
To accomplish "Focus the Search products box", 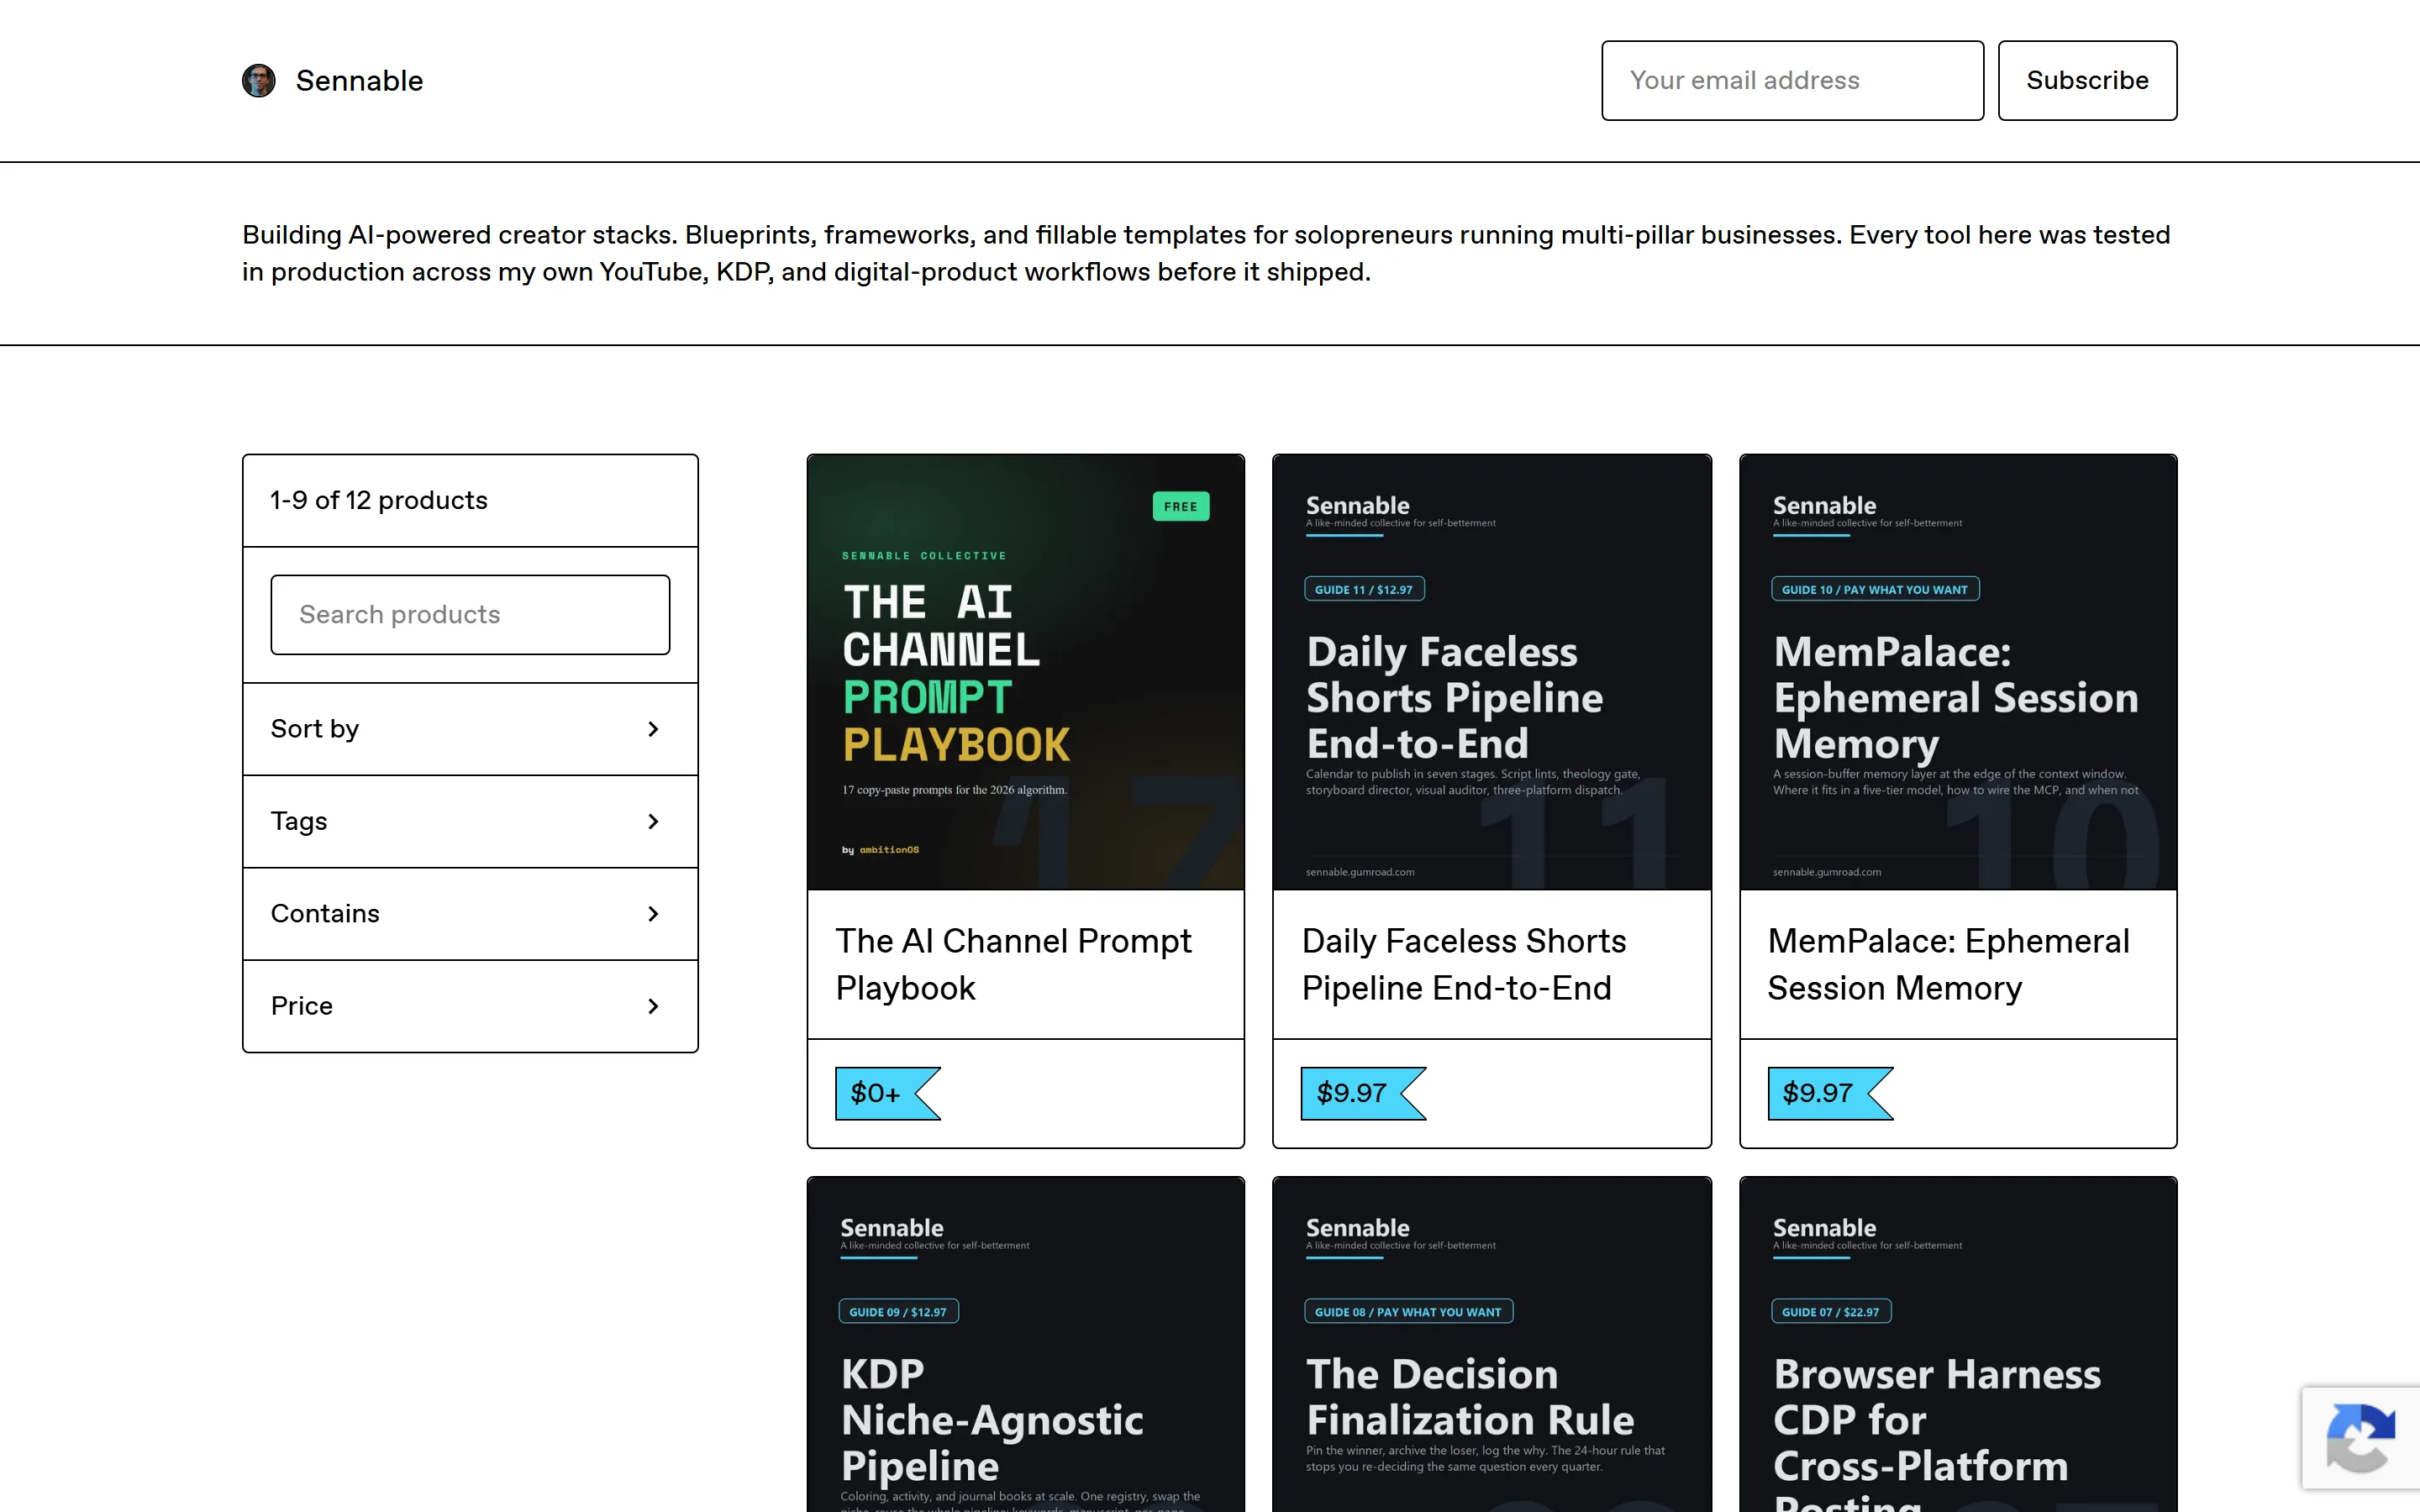I will click(470, 615).
